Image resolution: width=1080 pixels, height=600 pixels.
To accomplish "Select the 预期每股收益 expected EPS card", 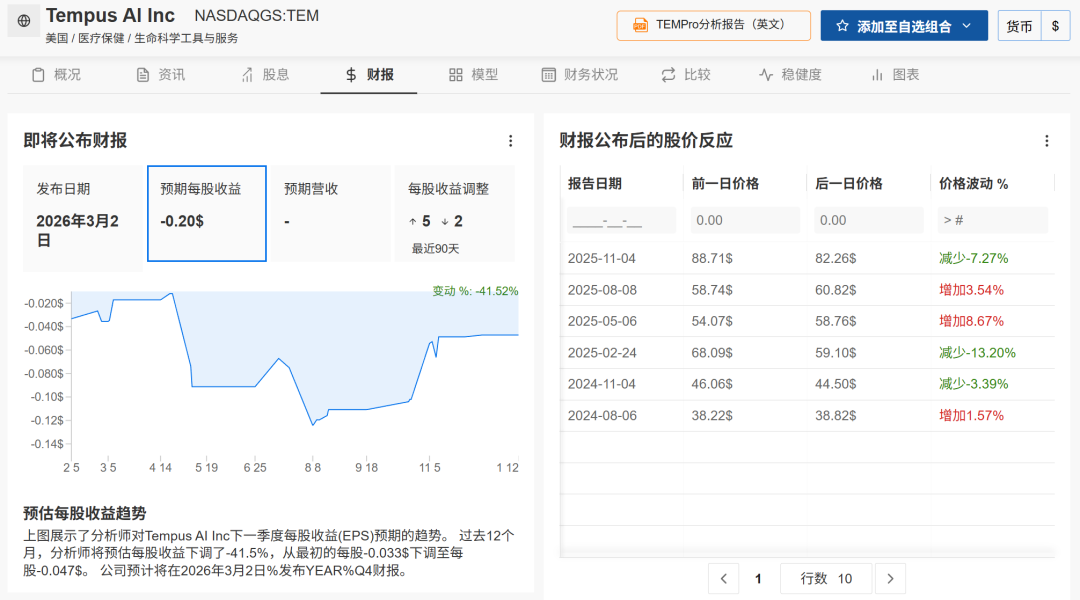I will pyautogui.click(x=207, y=213).
